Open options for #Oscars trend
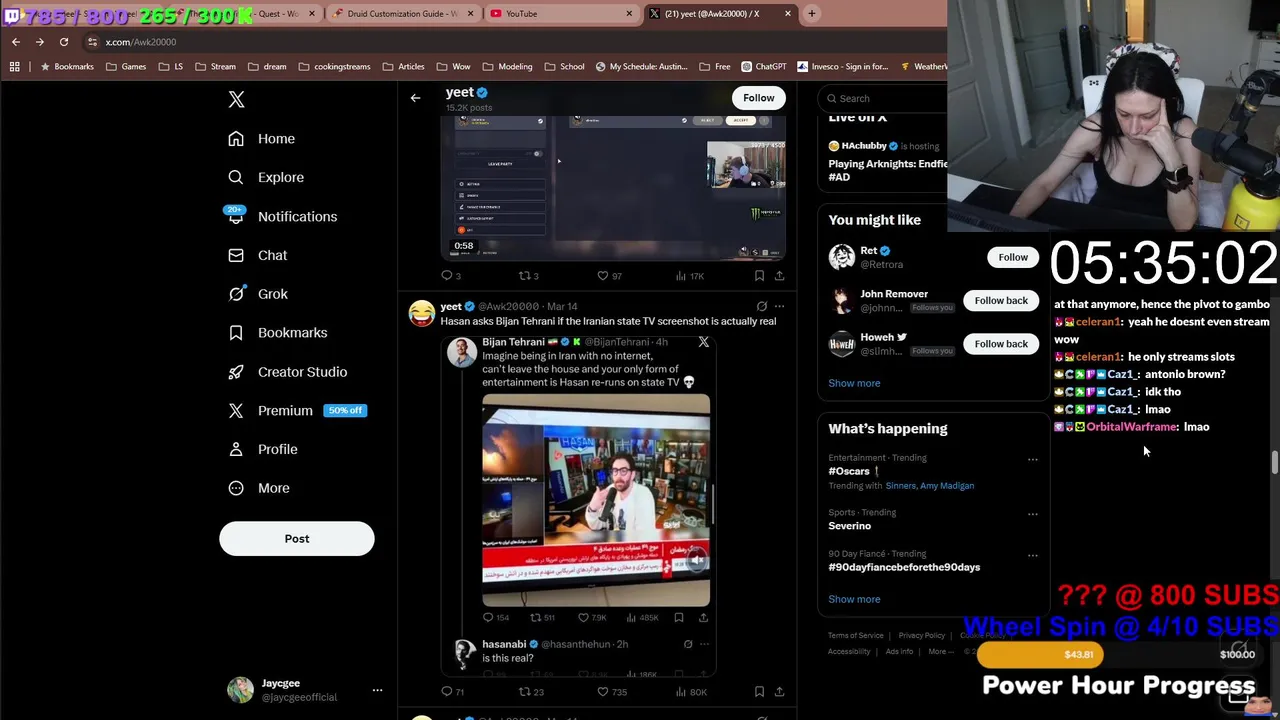This screenshot has height=720, width=1280. [x=1032, y=460]
